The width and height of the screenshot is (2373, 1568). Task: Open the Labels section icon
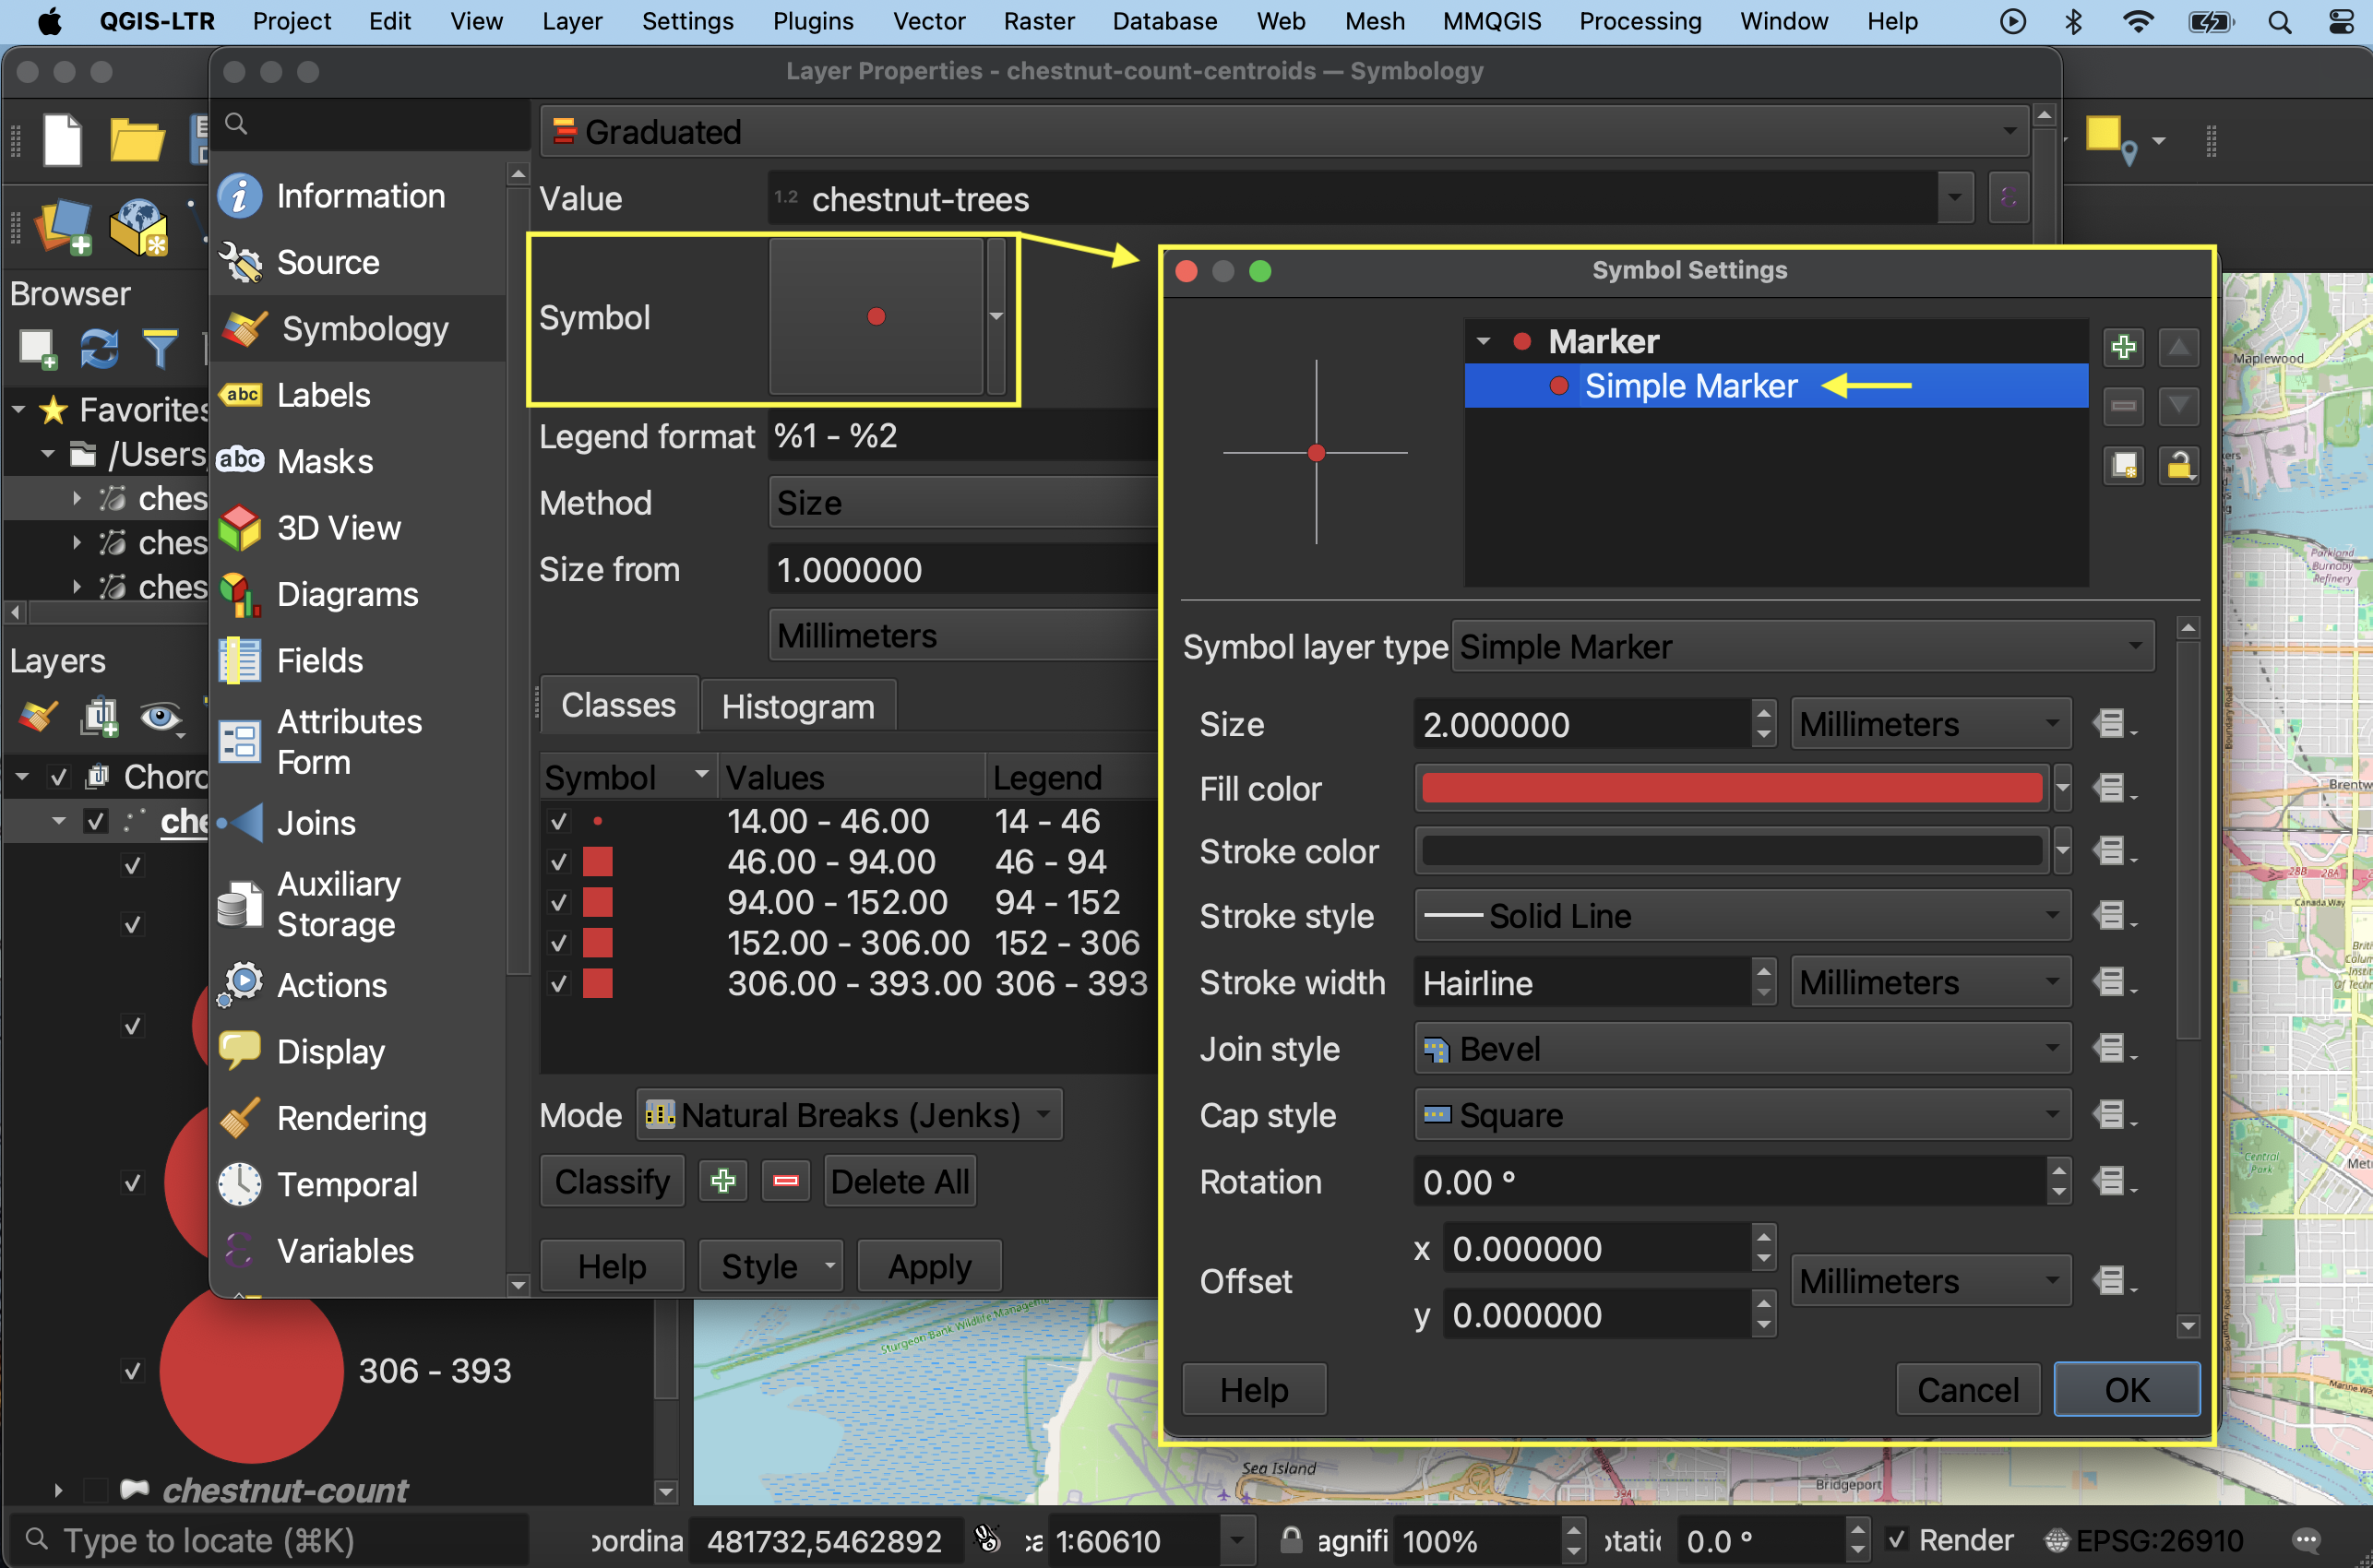[241, 395]
